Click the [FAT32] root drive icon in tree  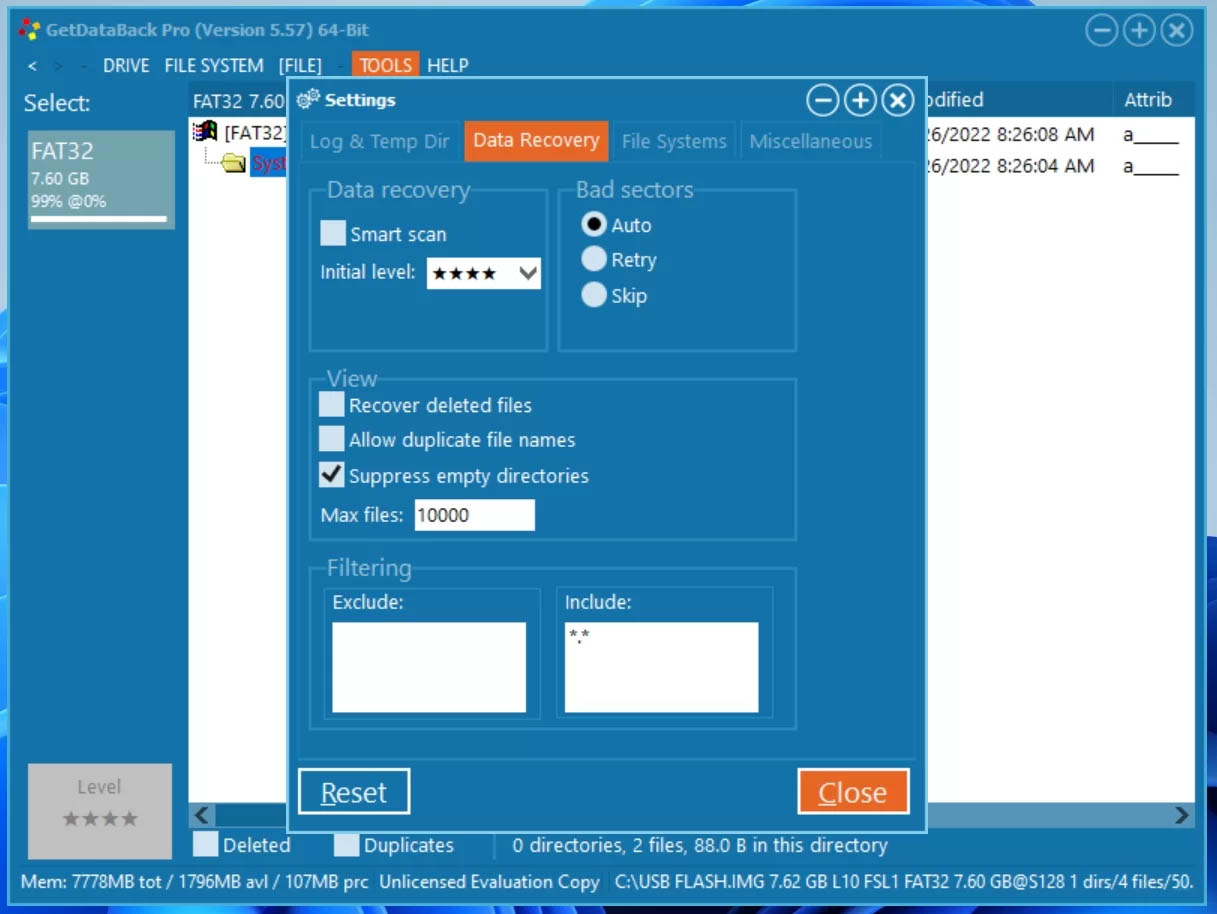pyautogui.click(x=206, y=132)
